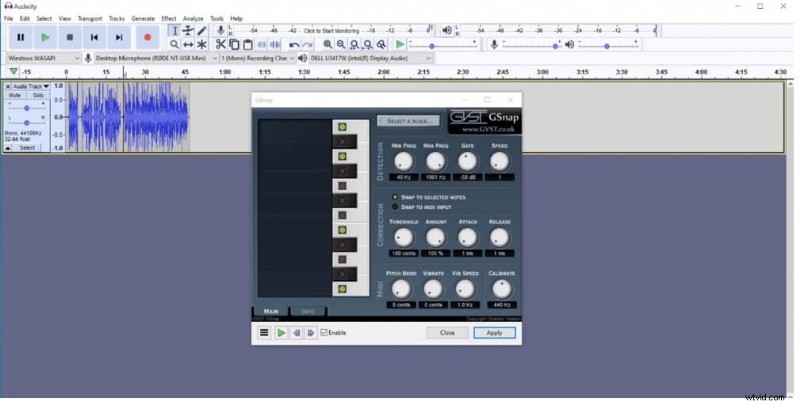The image size is (800, 405).
Task: Click the Stop transport button
Action: [x=70, y=37]
